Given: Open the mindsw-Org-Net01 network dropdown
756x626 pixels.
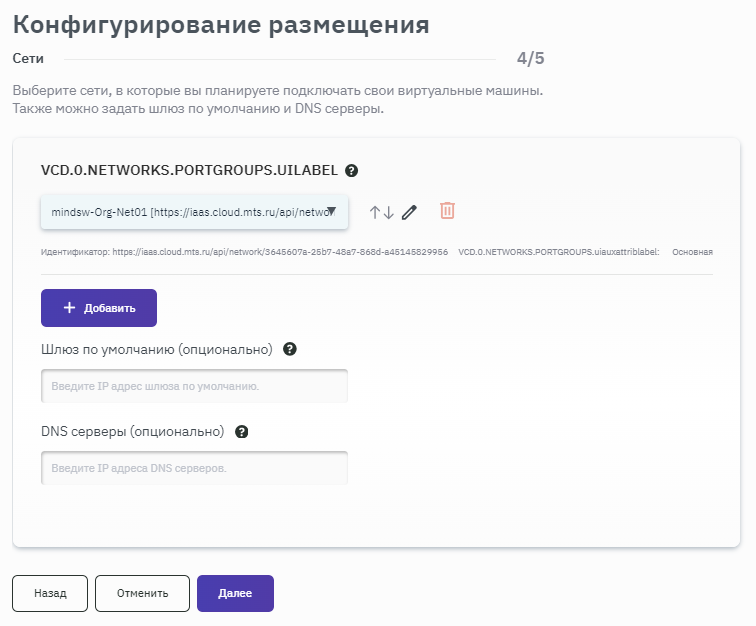Looking at the screenshot, I should (x=190, y=212).
